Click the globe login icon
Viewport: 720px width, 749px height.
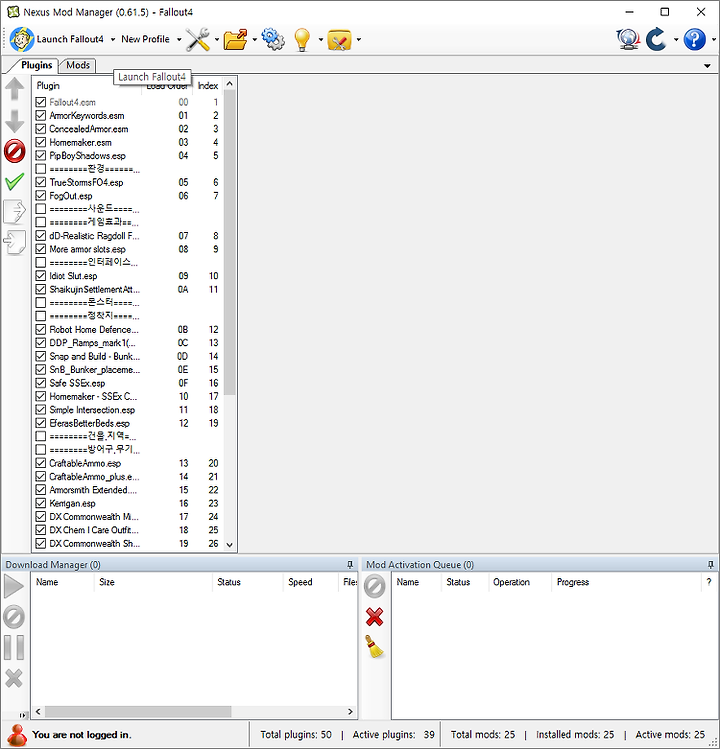tap(628, 39)
